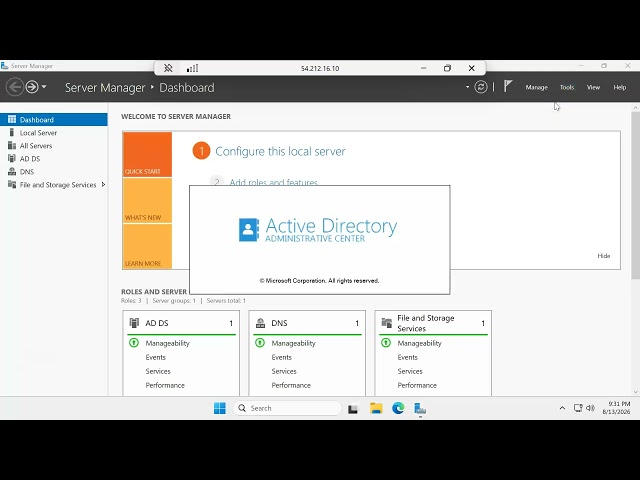Viewport: 640px width, 480px height.
Task: Open Manageability in AD DS tile
Action: [167, 343]
